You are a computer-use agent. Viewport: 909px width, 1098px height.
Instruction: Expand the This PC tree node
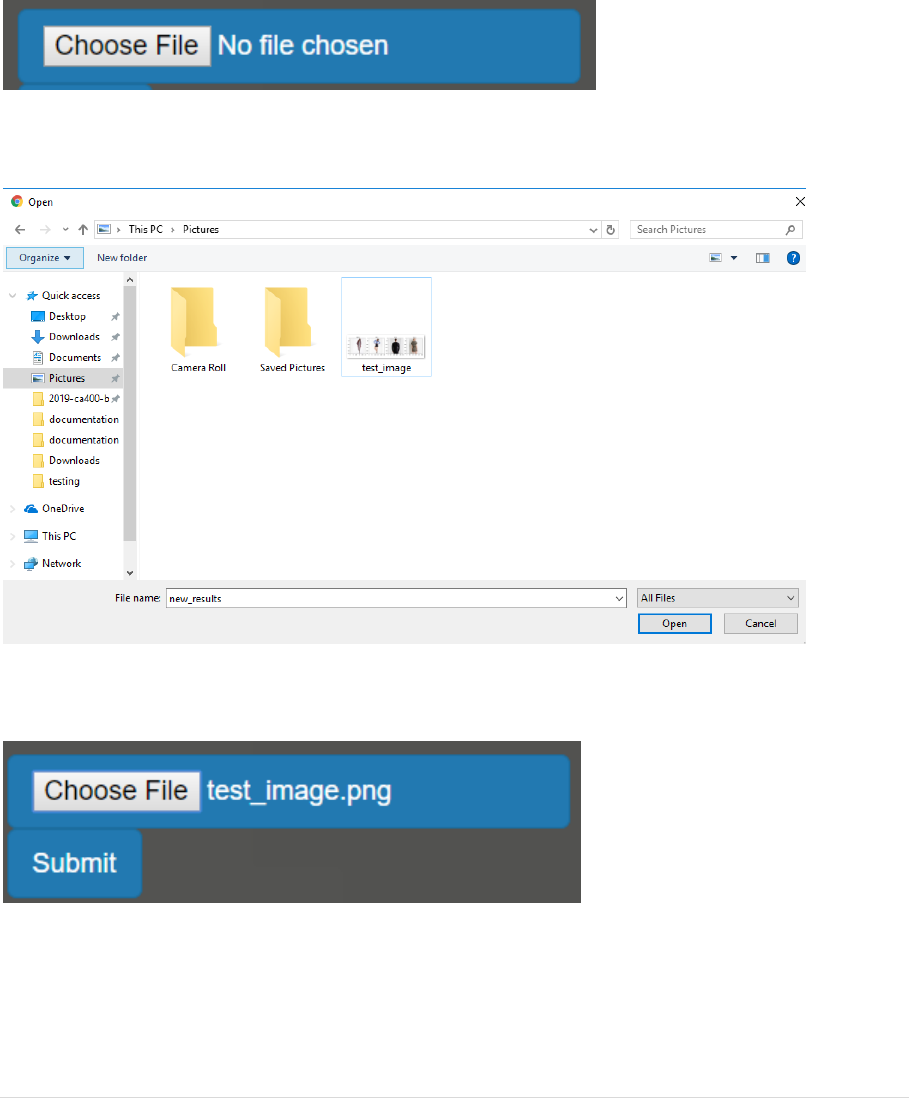(12, 536)
